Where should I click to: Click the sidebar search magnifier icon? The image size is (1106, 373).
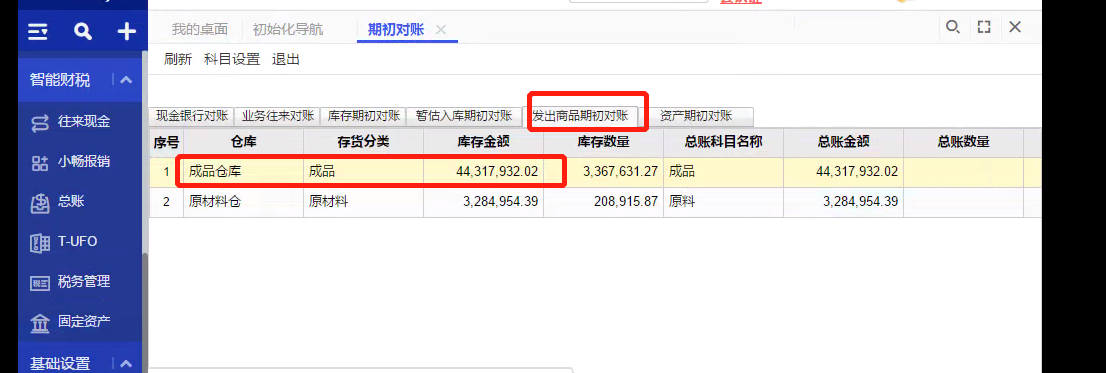click(x=83, y=32)
